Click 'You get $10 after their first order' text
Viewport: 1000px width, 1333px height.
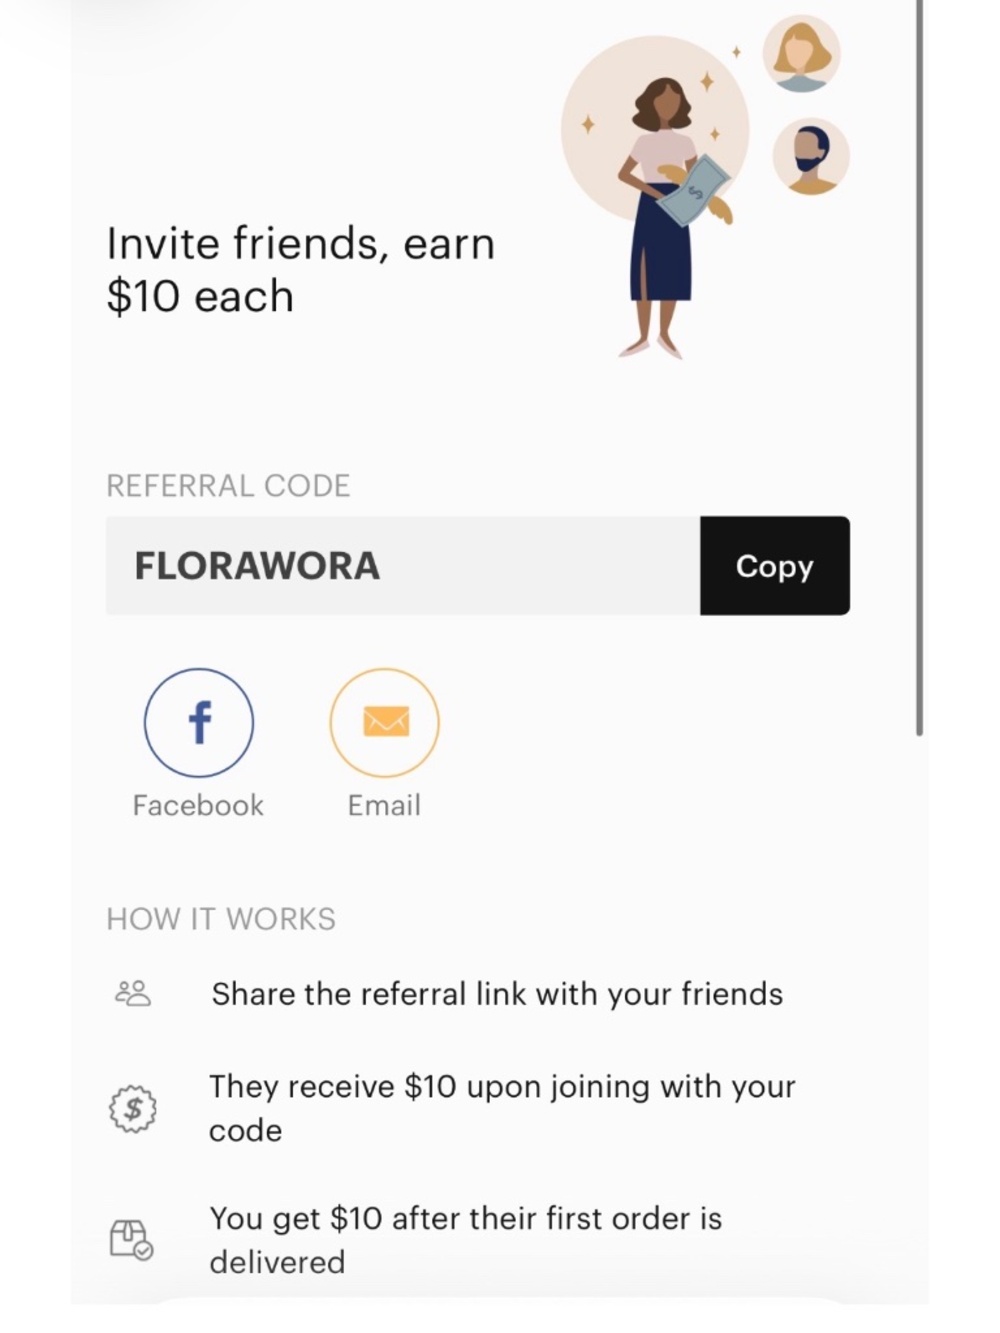click(x=465, y=1240)
